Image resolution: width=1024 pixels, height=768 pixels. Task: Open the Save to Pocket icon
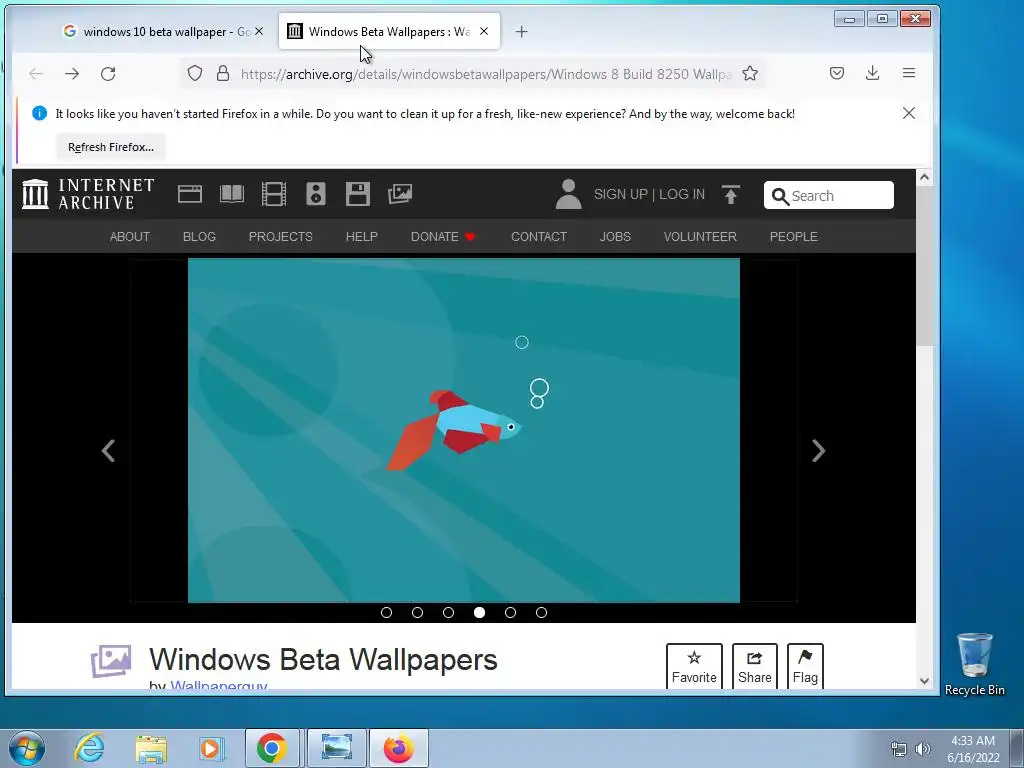tap(837, 73)
